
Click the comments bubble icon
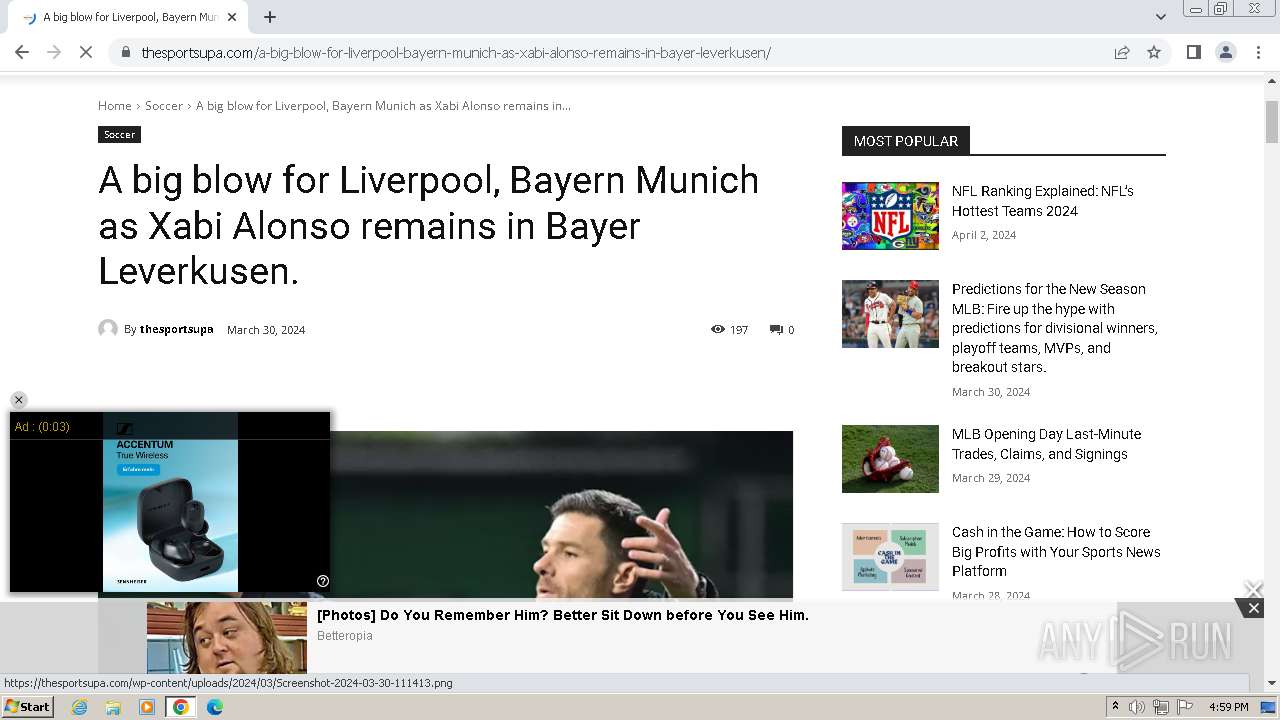(776, 329)
